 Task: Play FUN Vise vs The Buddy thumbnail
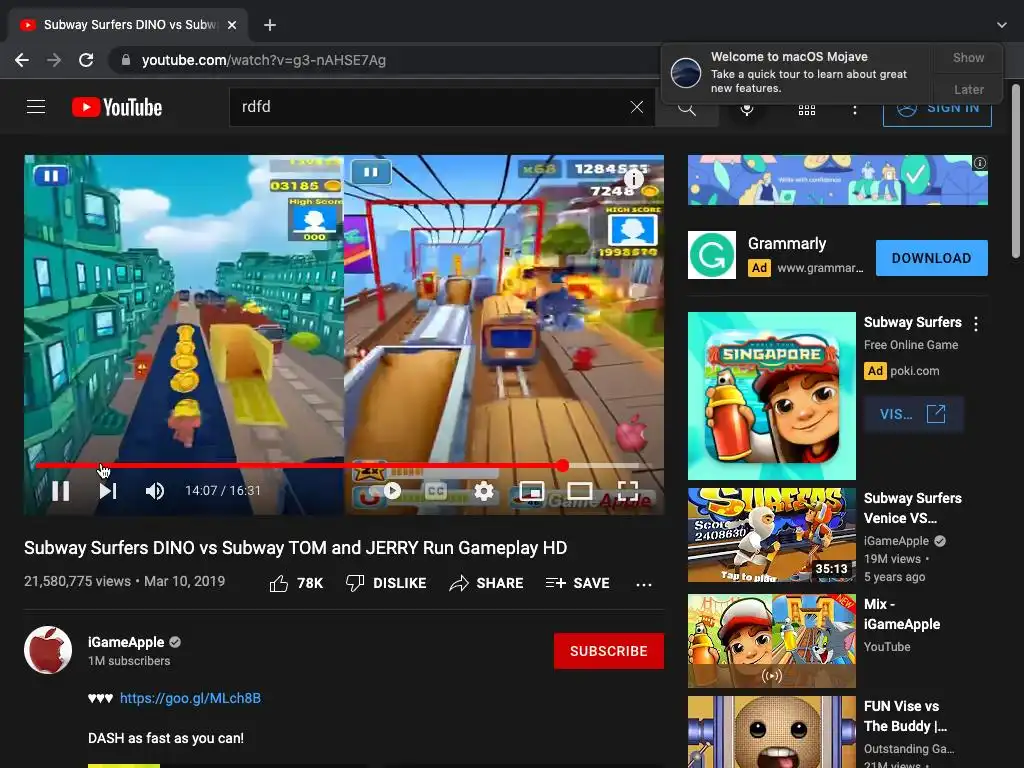771,731
